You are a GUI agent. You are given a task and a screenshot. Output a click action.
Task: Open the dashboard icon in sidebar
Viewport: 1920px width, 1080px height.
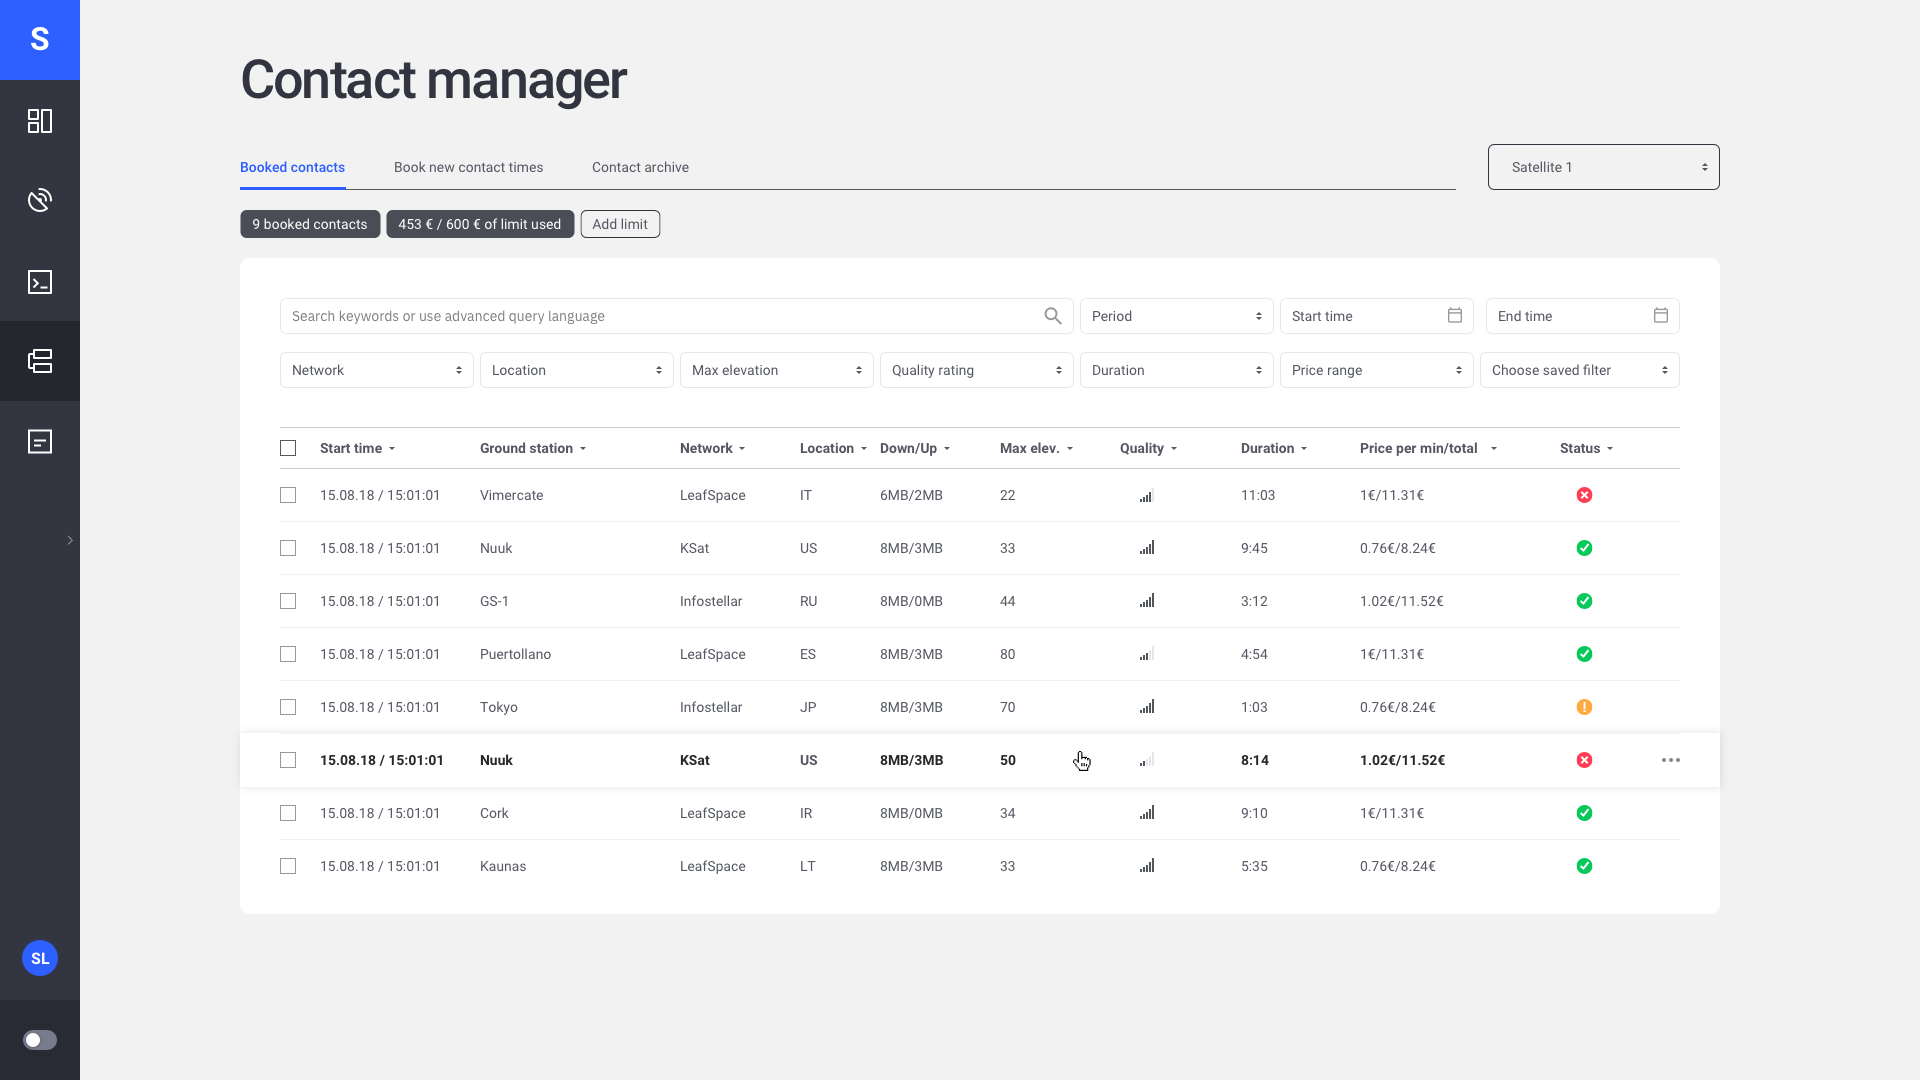(x=40, y=121)
